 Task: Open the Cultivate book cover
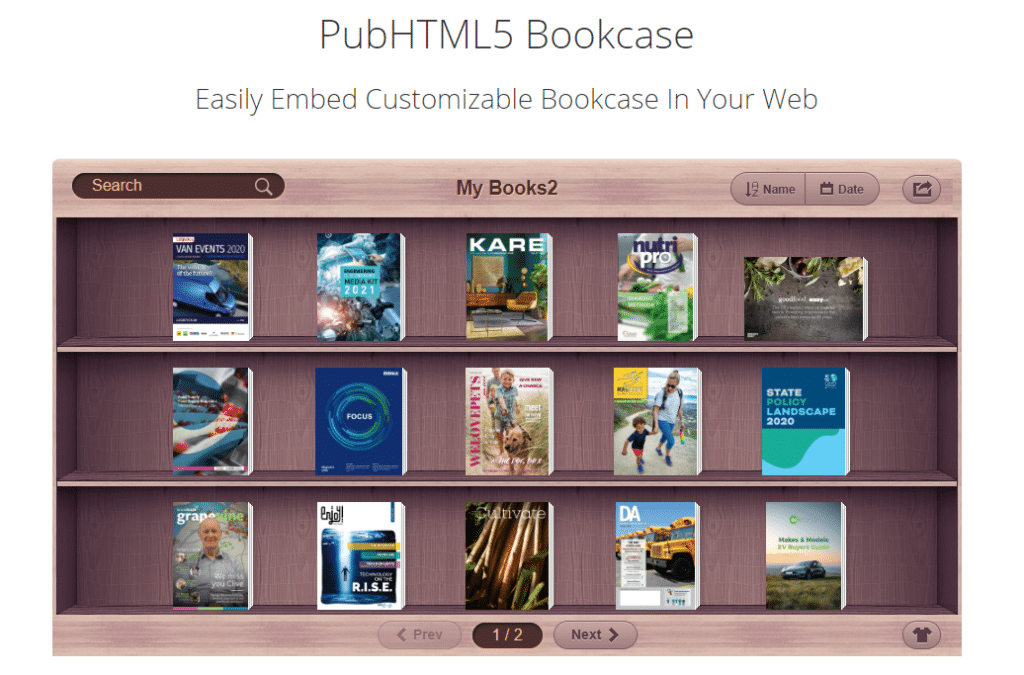[508, 556]
